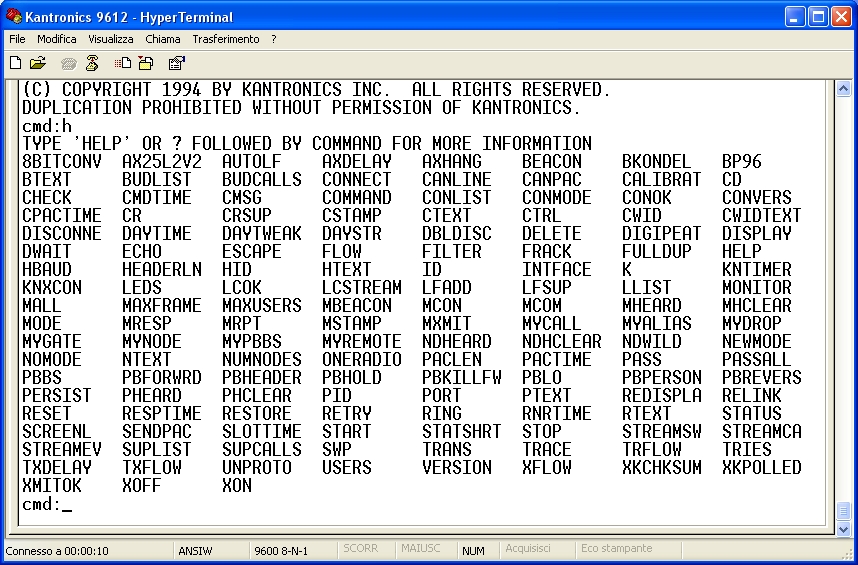Click the MONITOR command text
858x565 pixels.
(x=757, y=288)
